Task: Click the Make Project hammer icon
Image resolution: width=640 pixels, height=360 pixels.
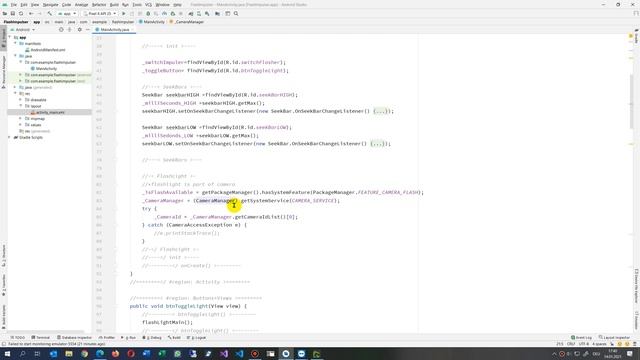Action: [x=49, y=13]
